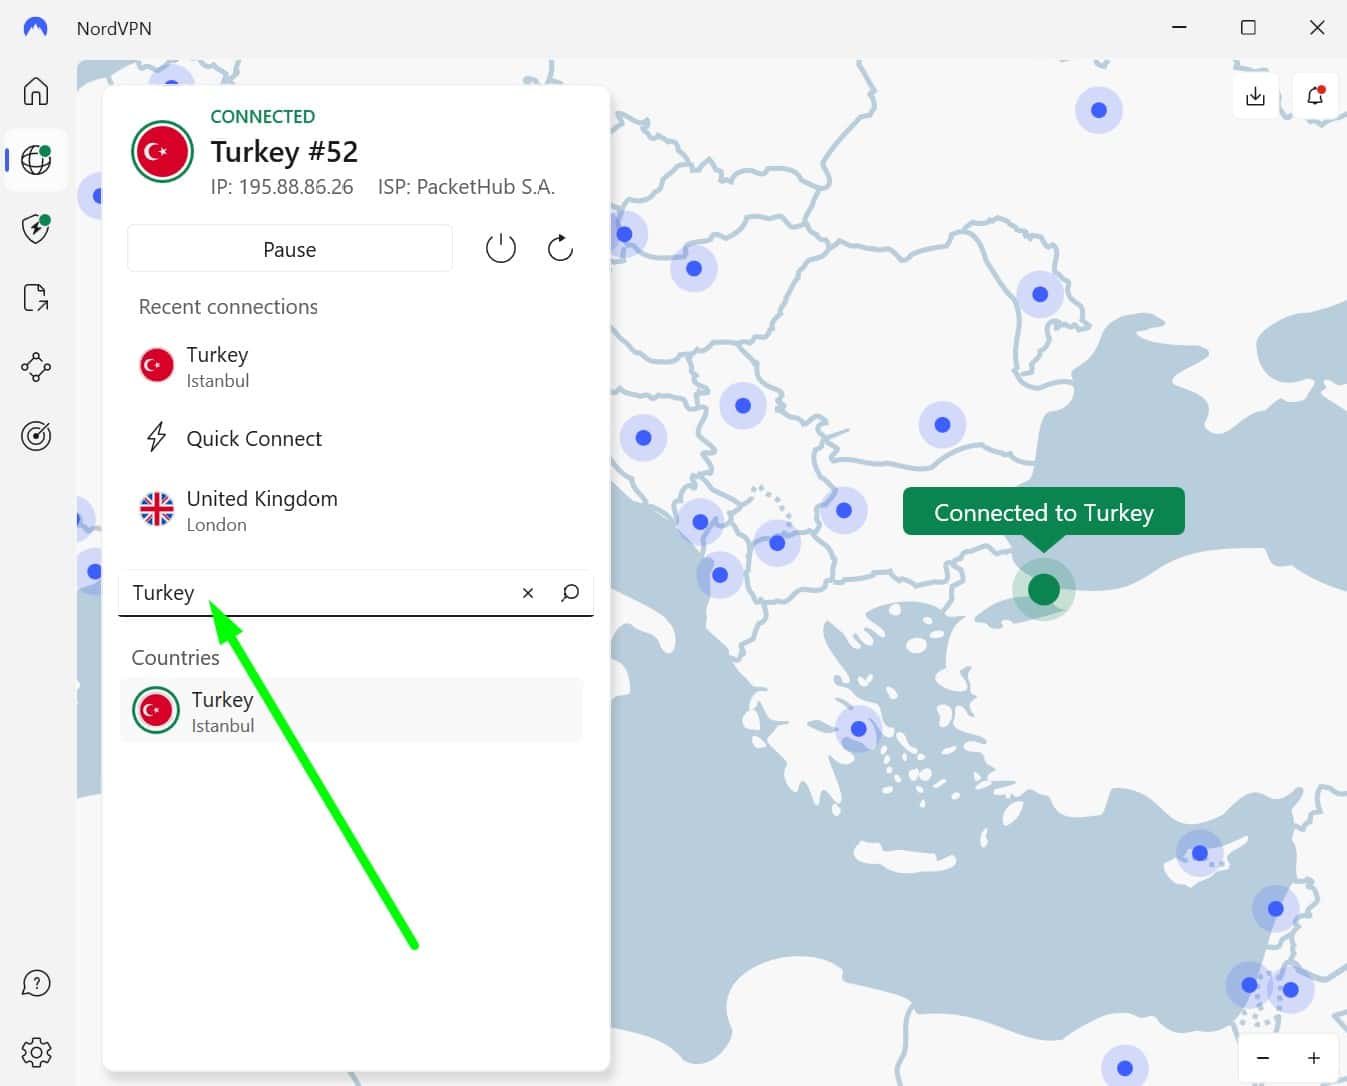Screen dimensions: 1347x1086
Task: Choose Quick Connect
Action: 355,438
